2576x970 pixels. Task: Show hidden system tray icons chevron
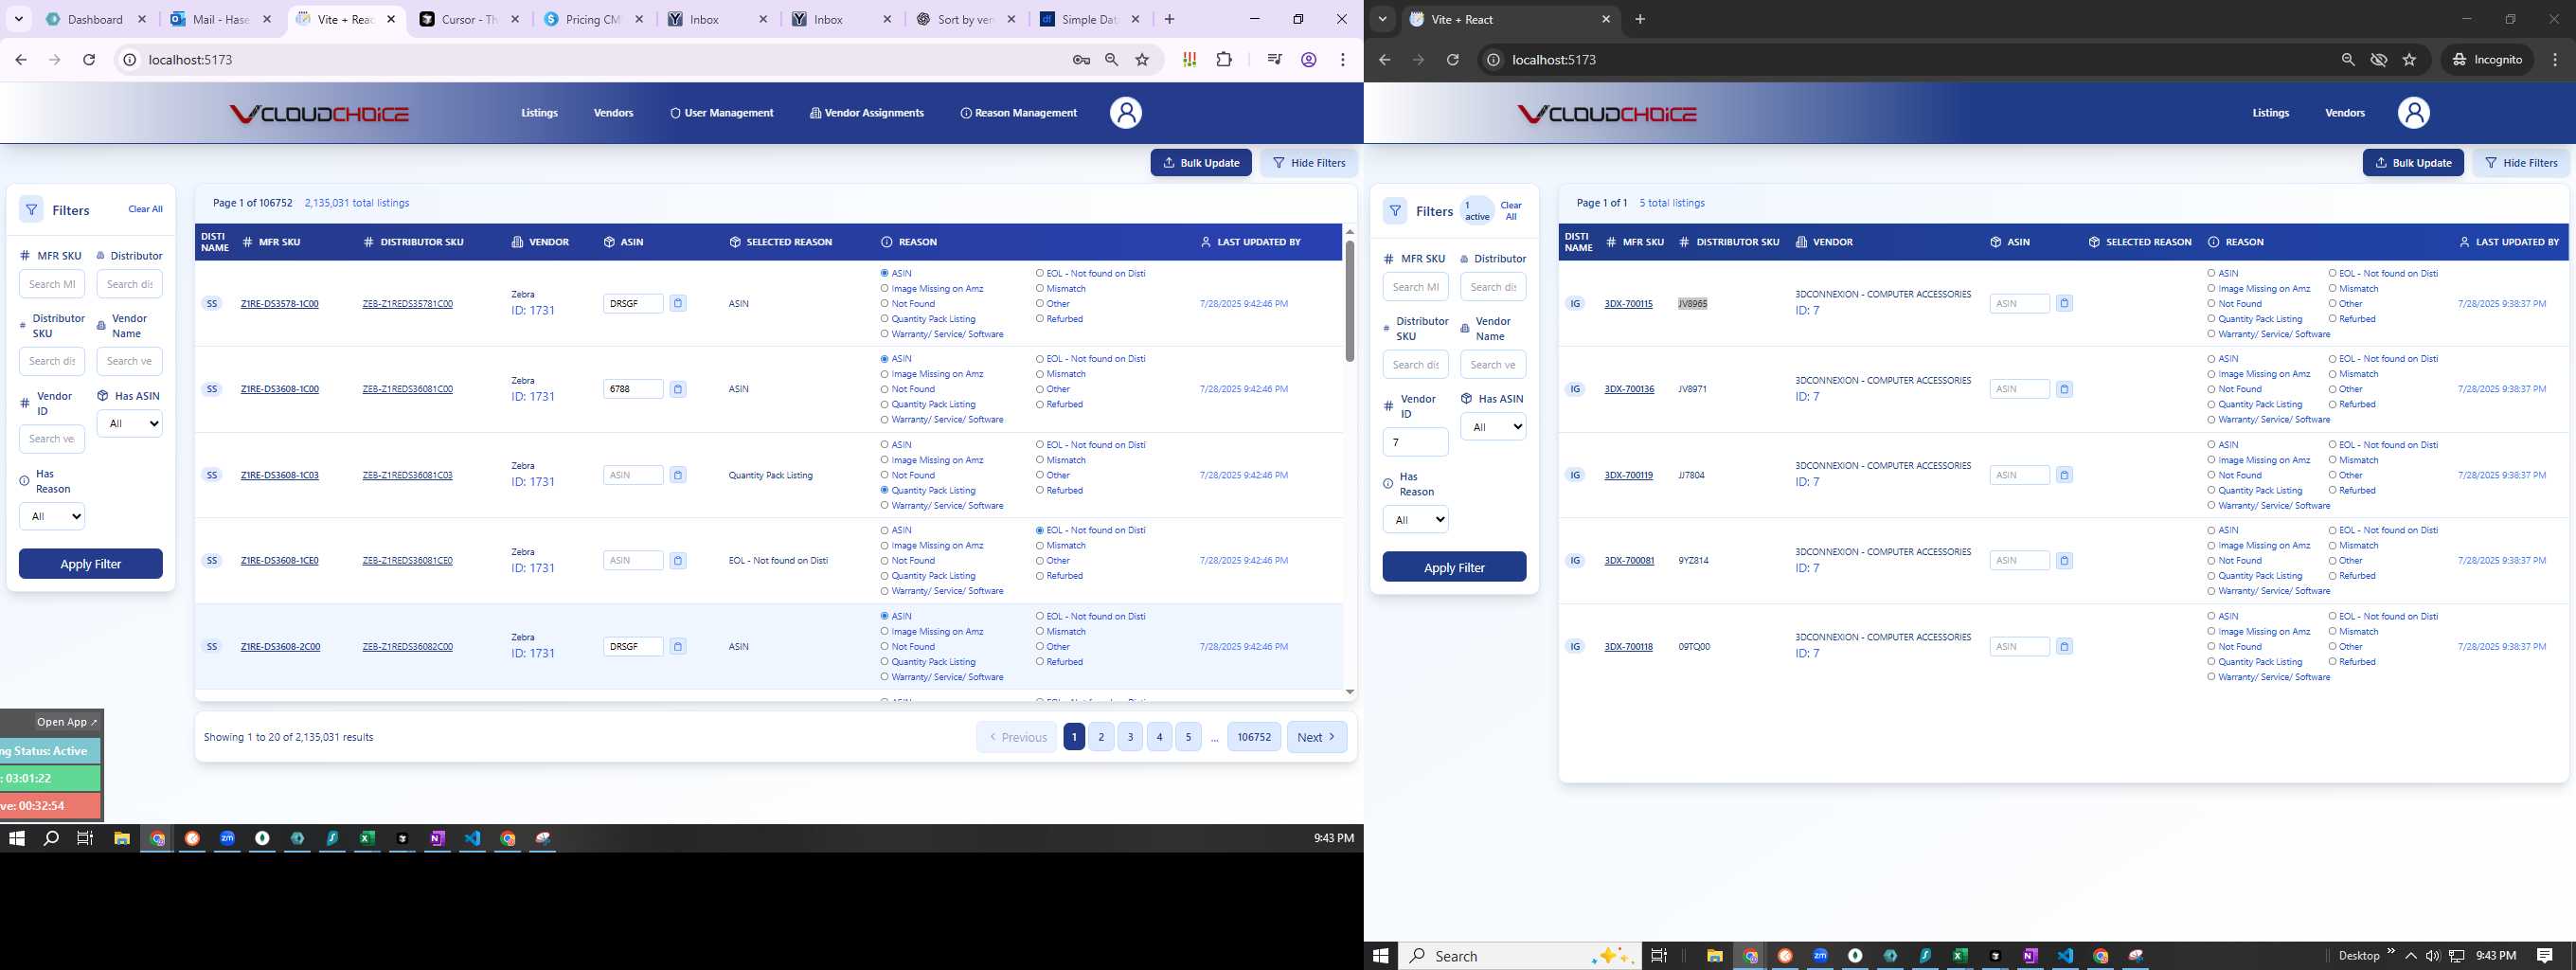tap(2411, 956)
